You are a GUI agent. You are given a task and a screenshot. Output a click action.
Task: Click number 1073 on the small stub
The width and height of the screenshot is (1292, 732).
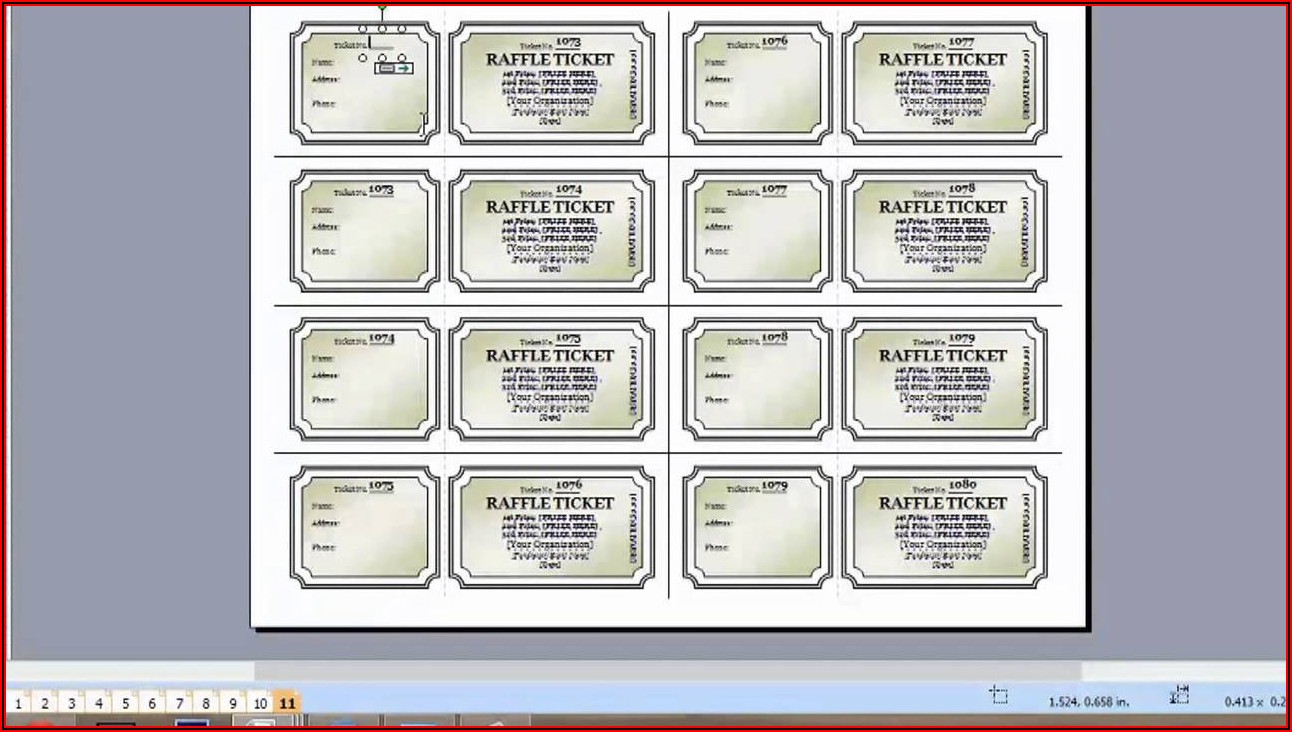pyautogui.click(x=381, y=189)
